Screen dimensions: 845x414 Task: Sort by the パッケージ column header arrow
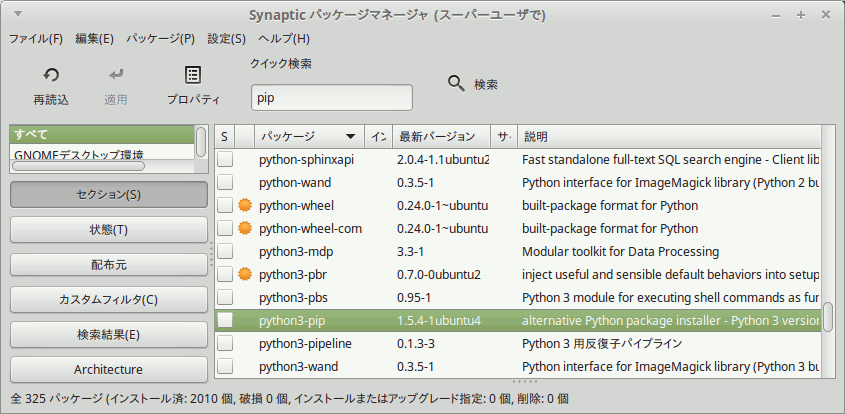[x=351, y=137]
